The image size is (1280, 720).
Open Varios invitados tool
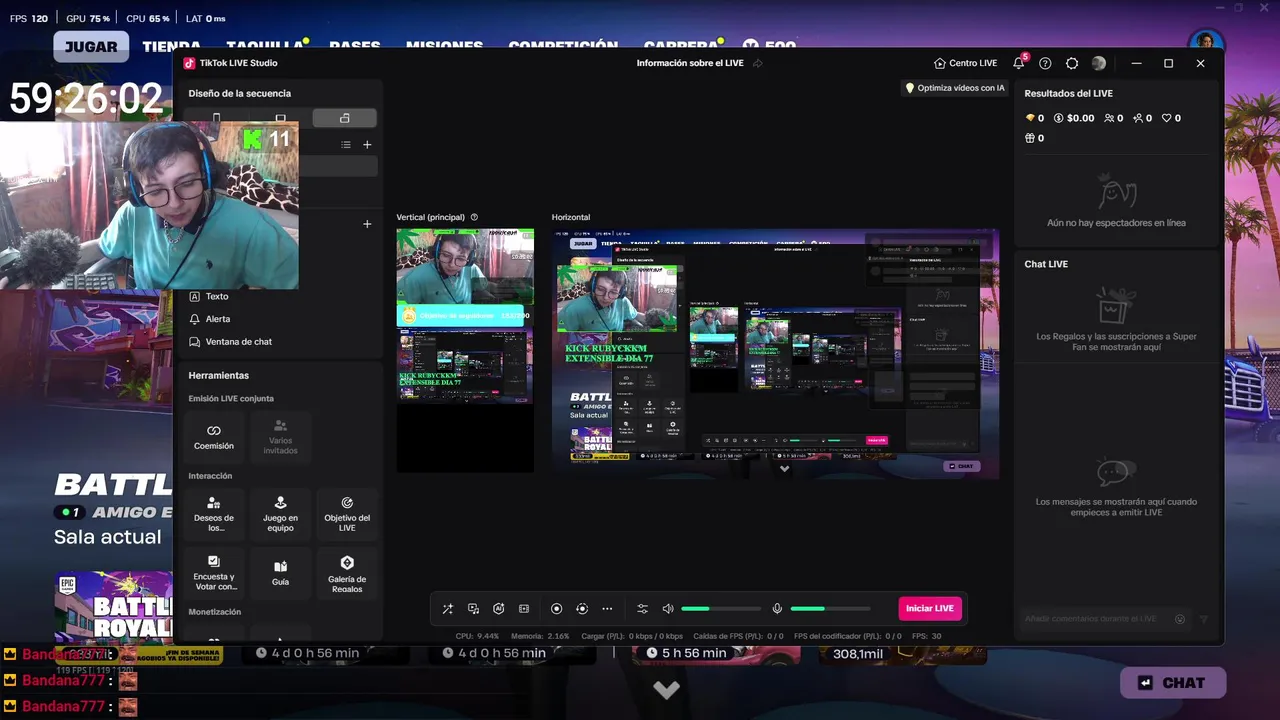280,437
